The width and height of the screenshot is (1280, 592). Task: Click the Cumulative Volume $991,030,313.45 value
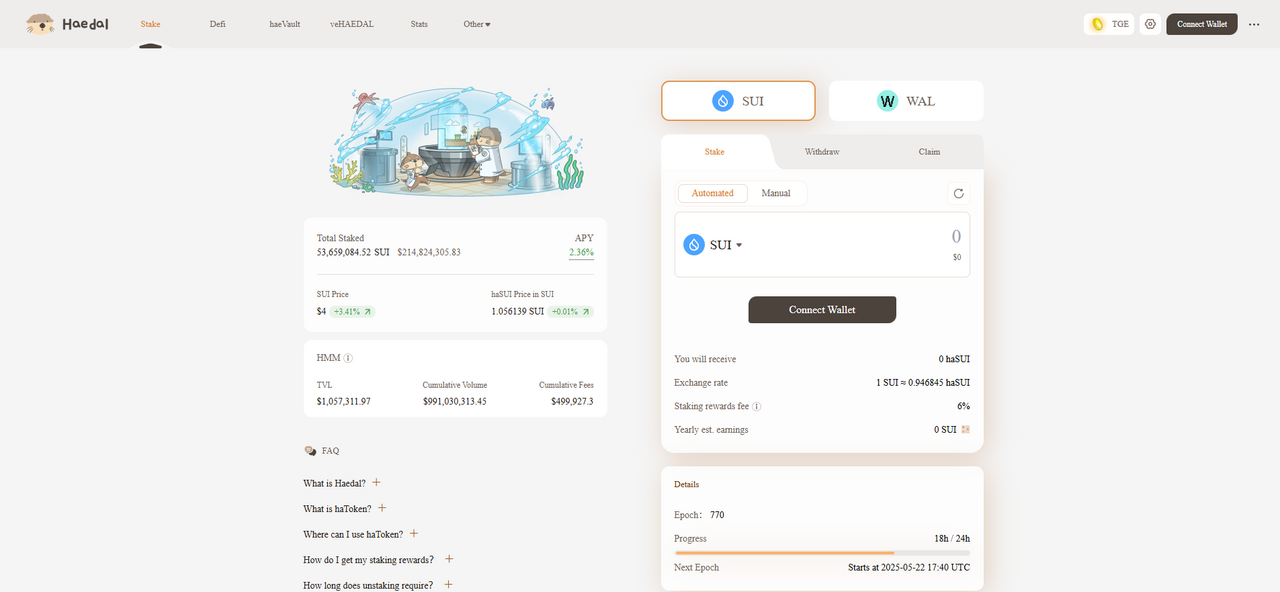point(455,401)
